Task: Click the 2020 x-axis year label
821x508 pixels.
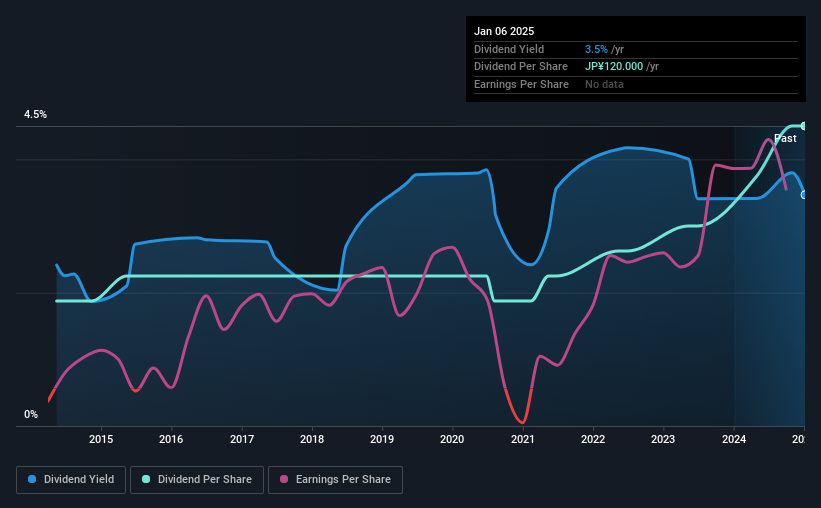Action: coord(452,439)
